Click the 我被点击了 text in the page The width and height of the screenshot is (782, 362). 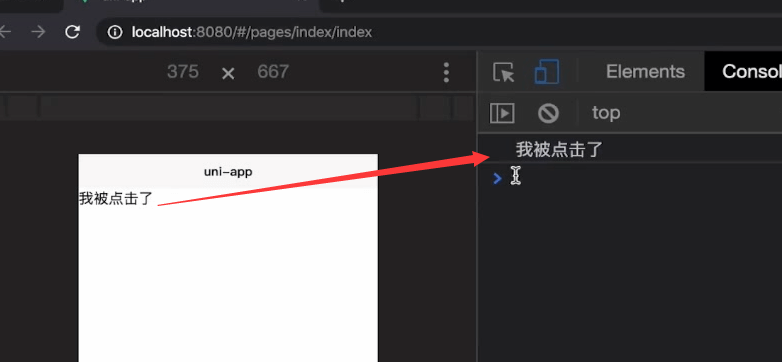coord(115,198)
